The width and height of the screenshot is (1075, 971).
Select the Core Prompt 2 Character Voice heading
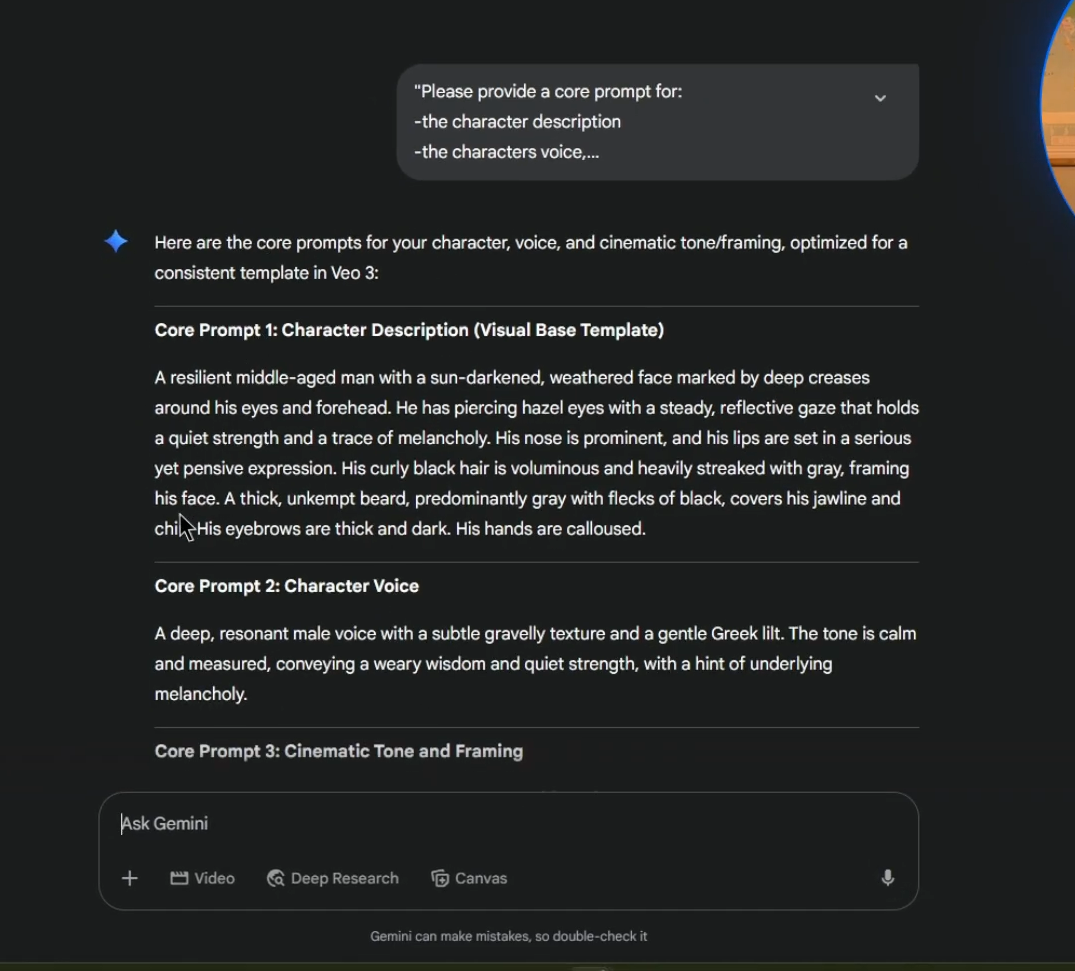click(287, 586)
